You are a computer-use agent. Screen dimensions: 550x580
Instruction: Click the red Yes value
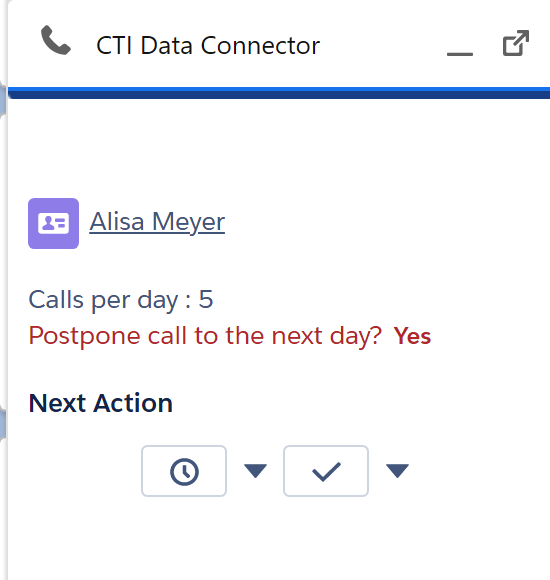click(412, 336)
